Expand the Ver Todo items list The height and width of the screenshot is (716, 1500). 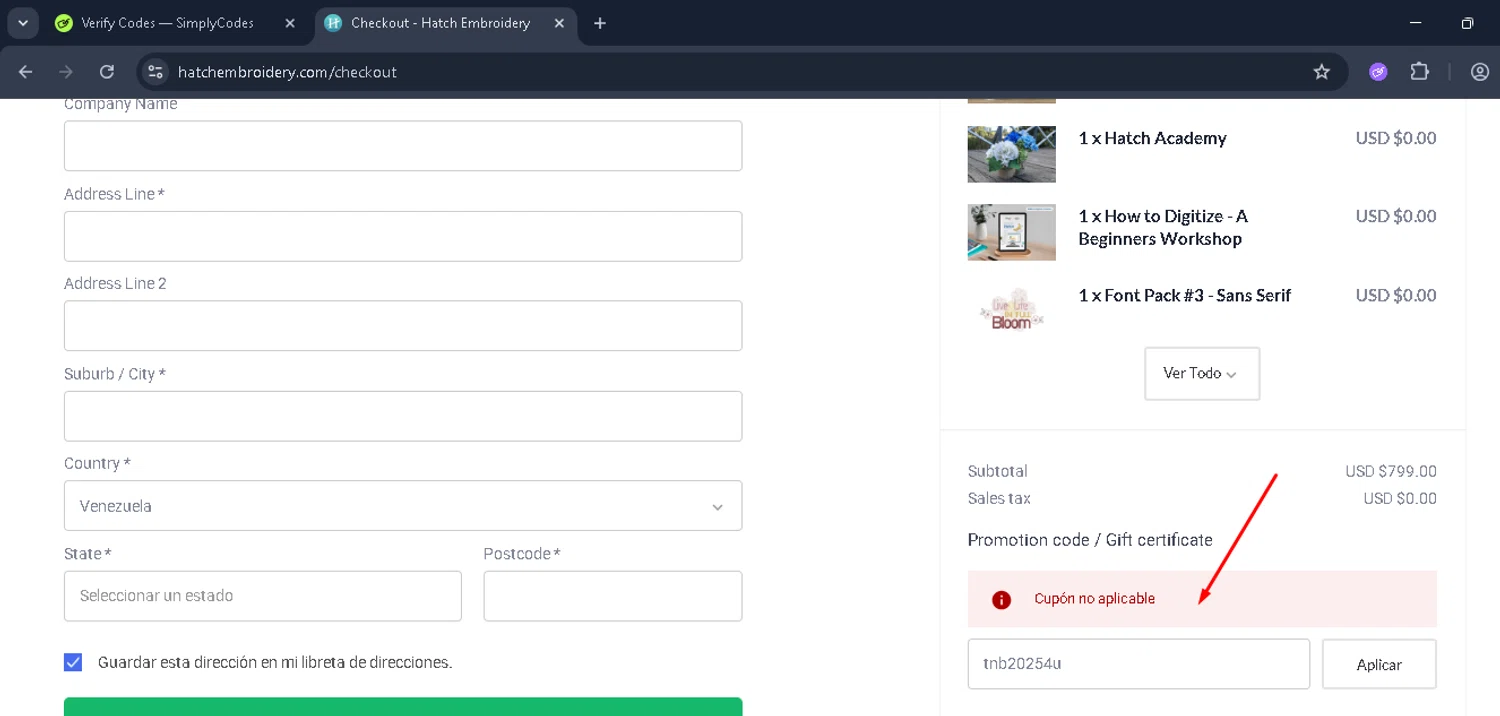1202,374
